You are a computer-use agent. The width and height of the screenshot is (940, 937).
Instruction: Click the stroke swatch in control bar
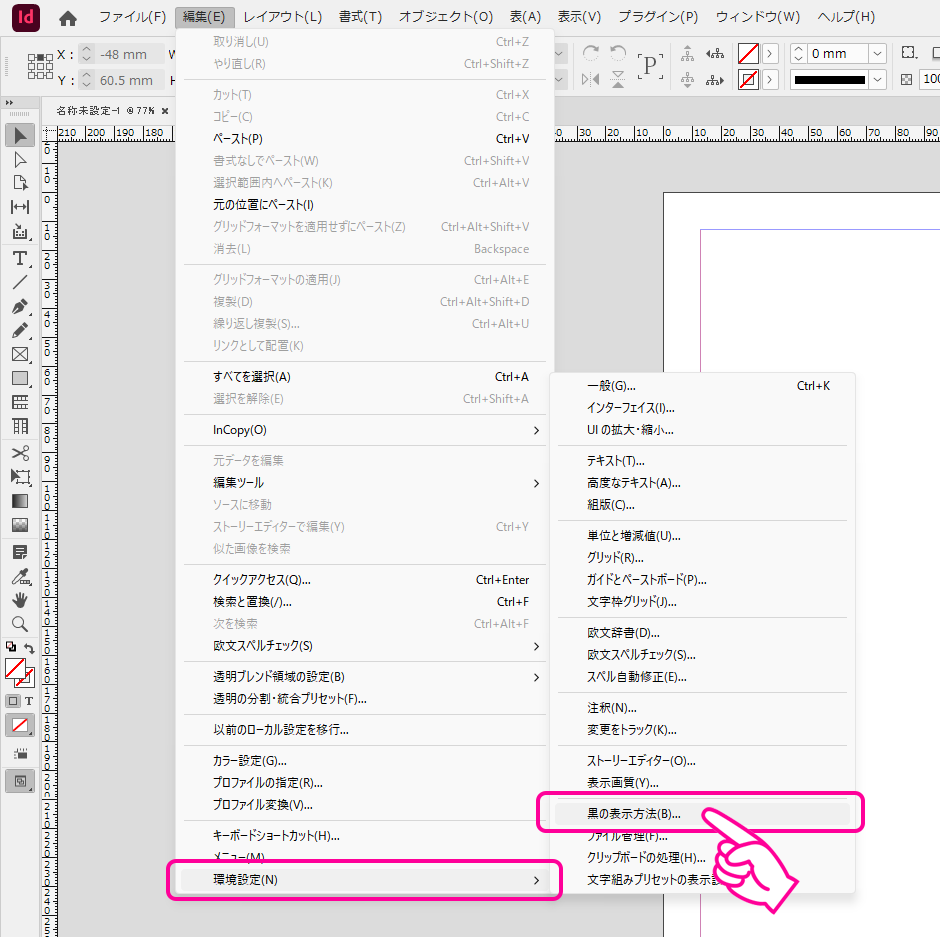748,79
